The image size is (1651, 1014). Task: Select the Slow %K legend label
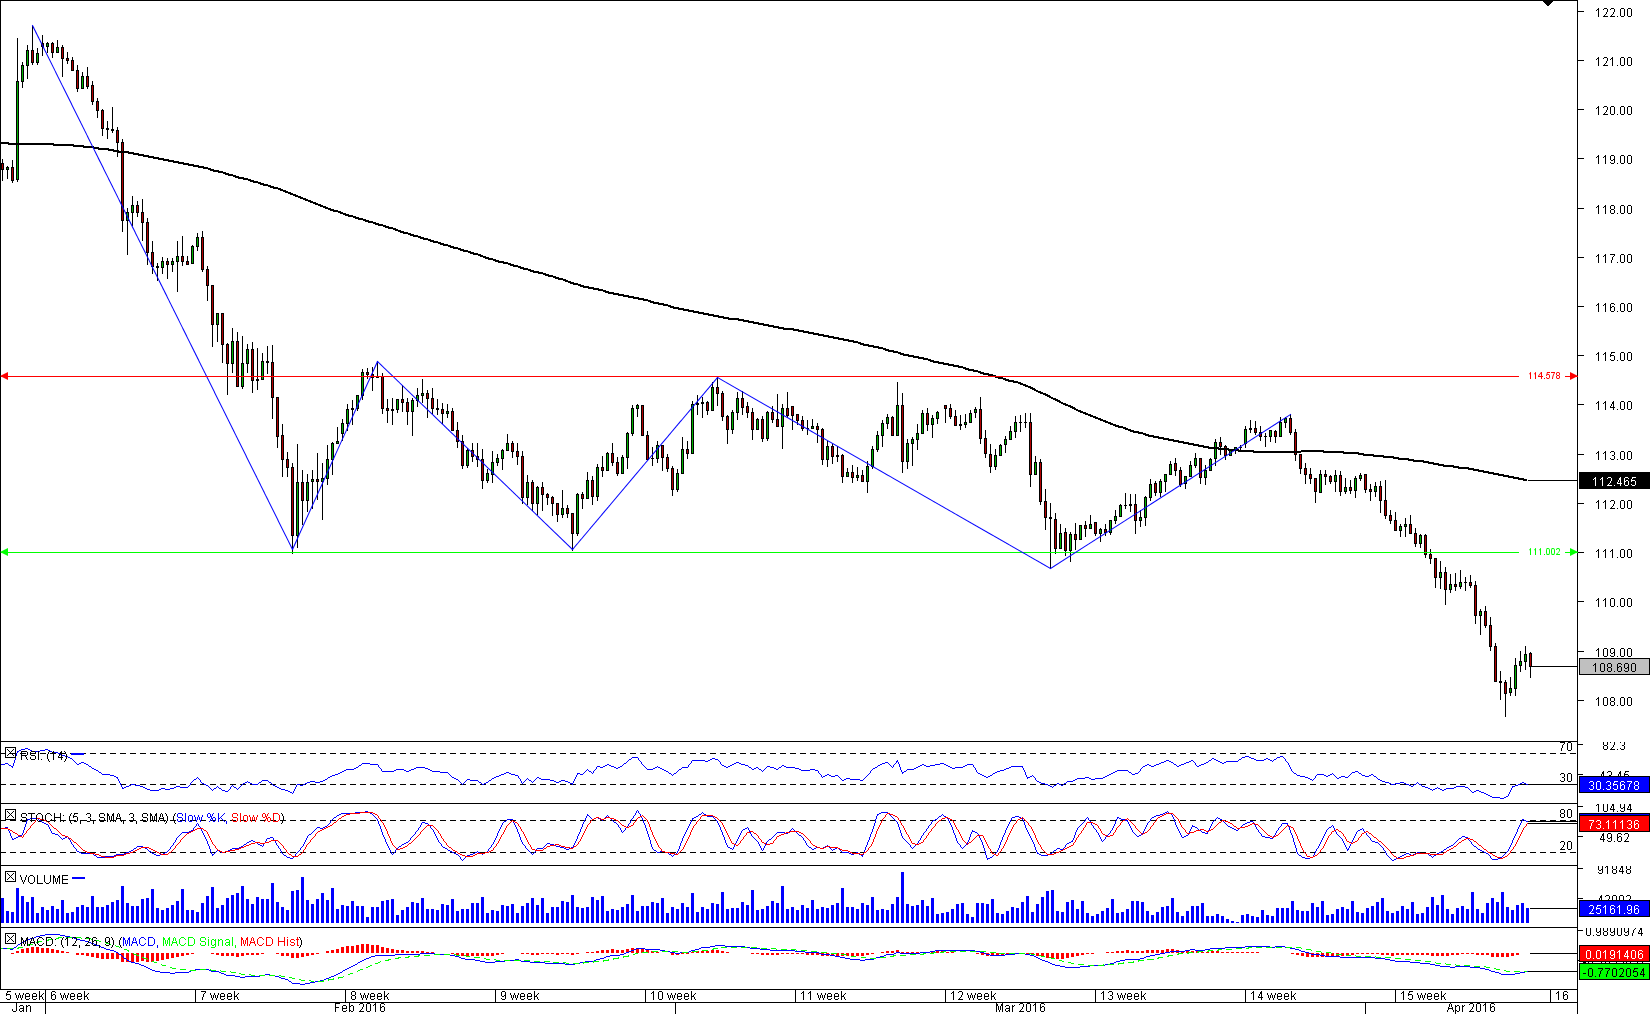click(200, 818)
